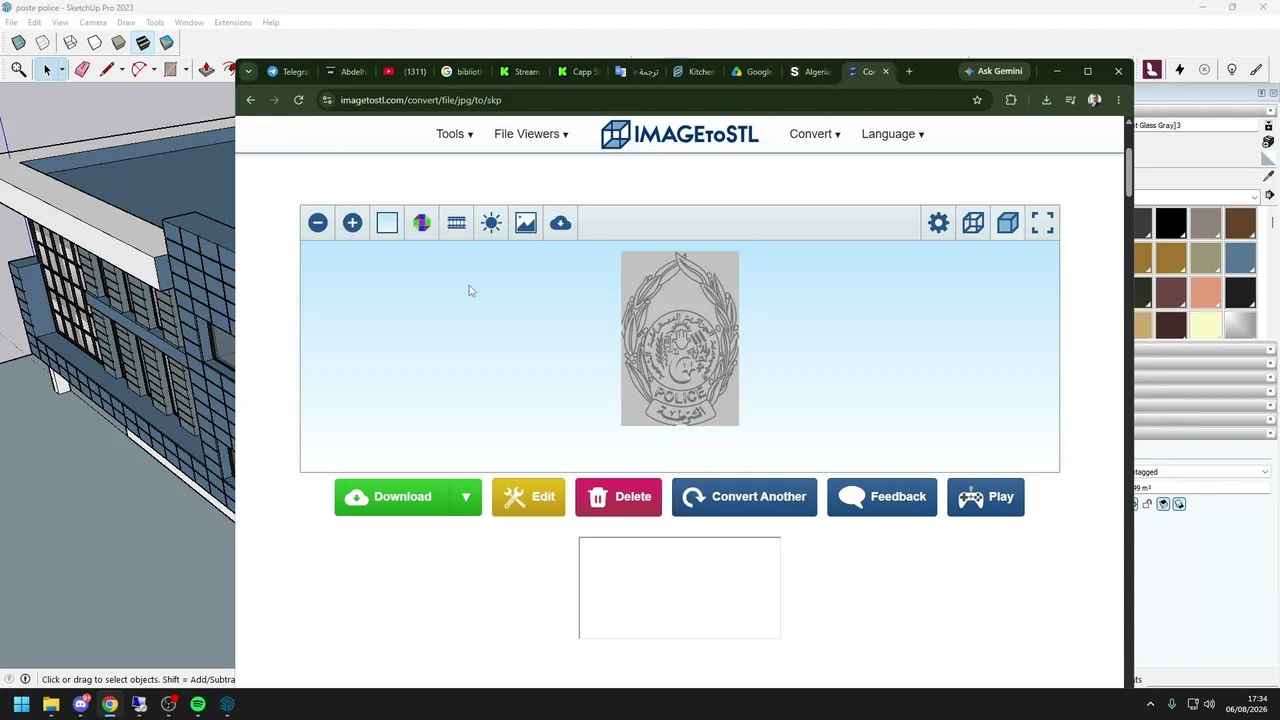This screenshot has height=720, width=1280.
Task: Open the Convert dropdown menu
Action: [815, 134]
